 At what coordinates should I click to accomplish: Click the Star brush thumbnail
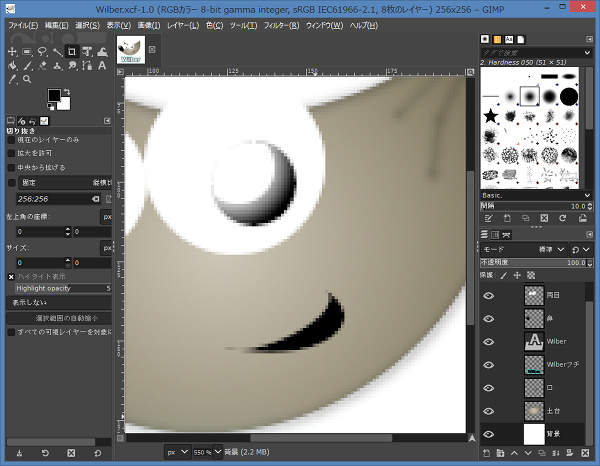(492, 117)
